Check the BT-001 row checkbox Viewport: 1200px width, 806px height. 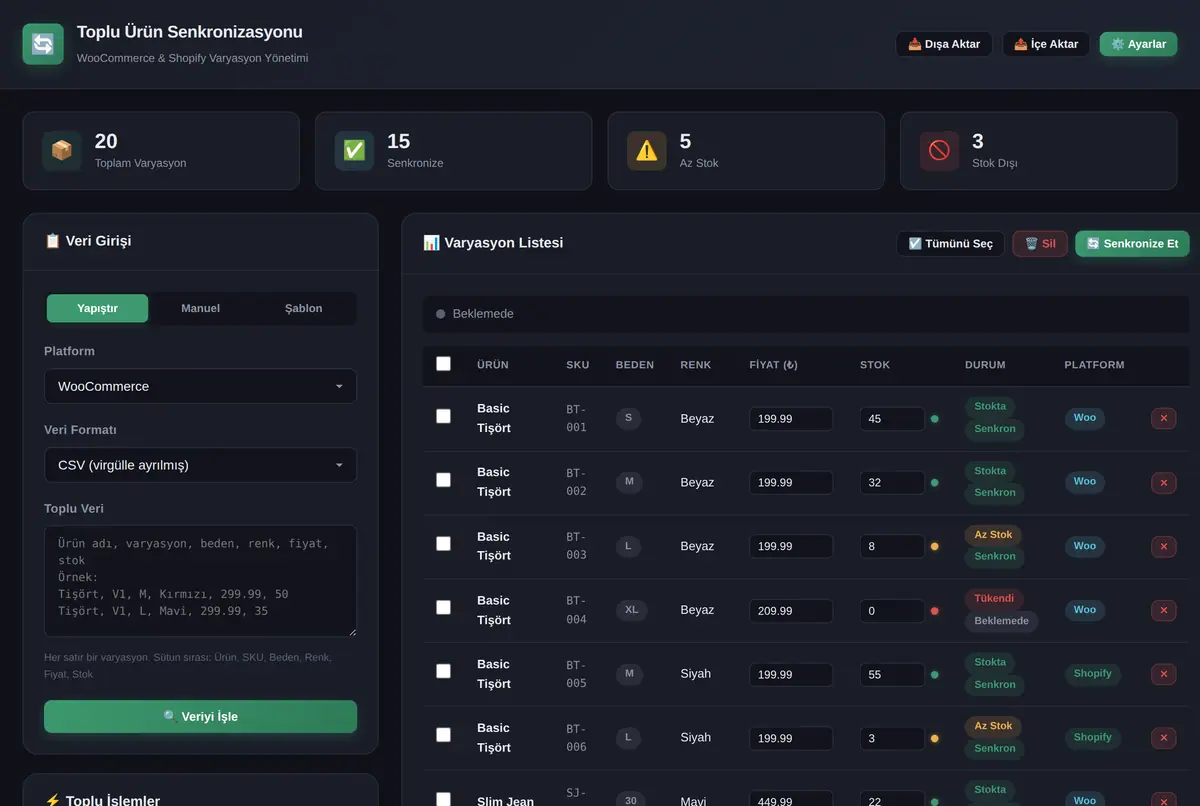[444, 416]
